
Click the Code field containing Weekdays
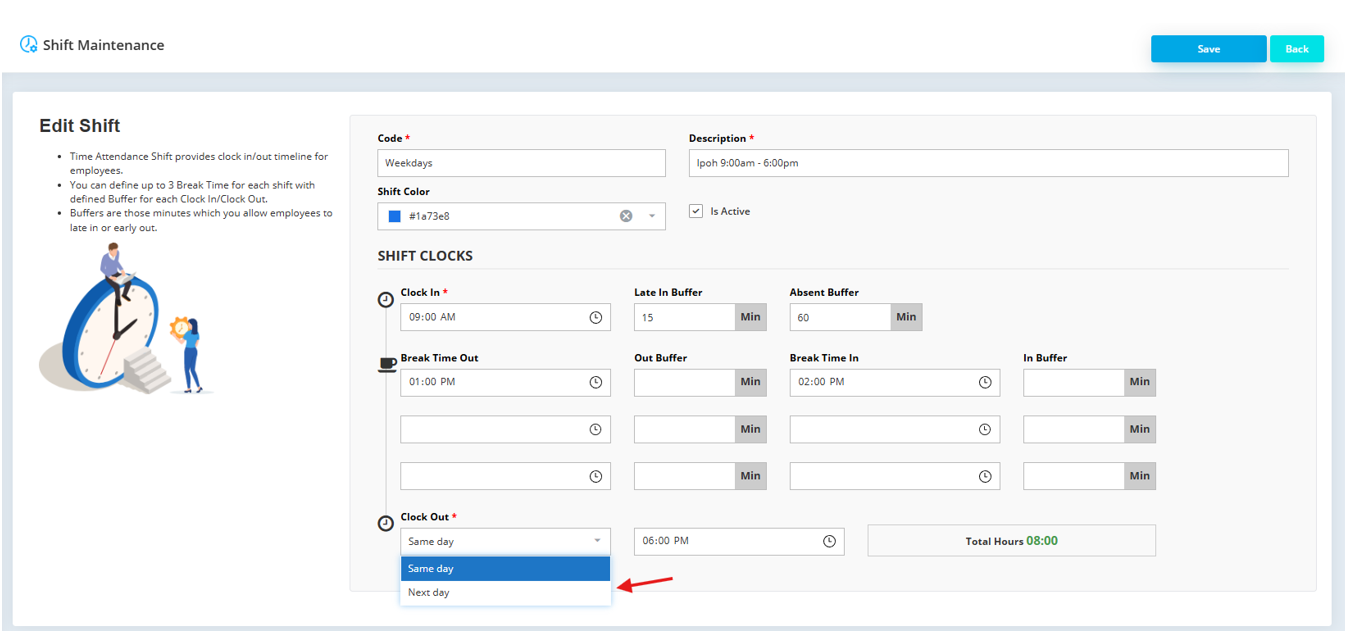(x=520, y=162)
